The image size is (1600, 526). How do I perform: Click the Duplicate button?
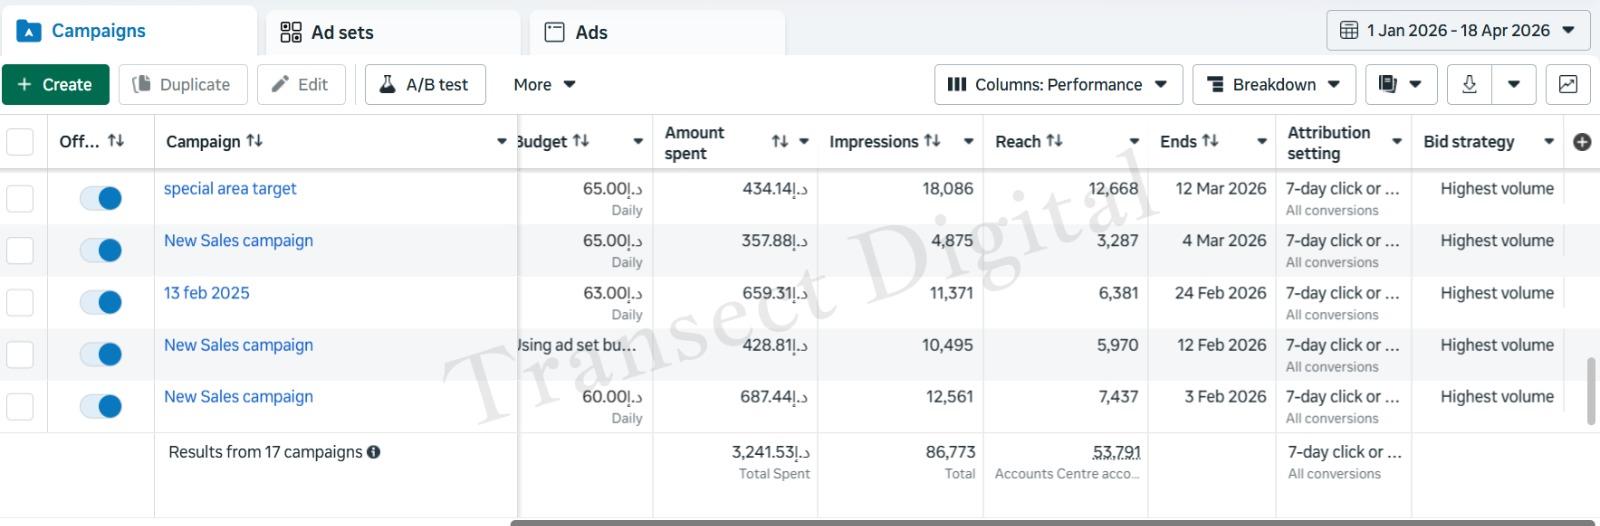click(183, 85)
